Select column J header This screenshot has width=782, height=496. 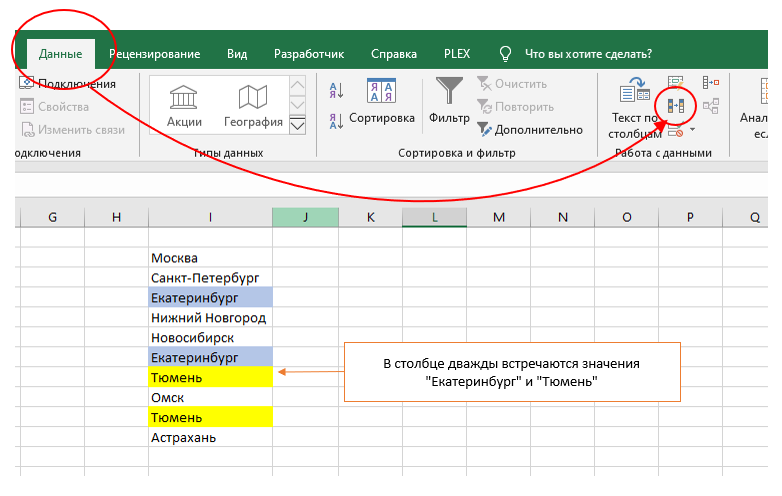(305, 217)
